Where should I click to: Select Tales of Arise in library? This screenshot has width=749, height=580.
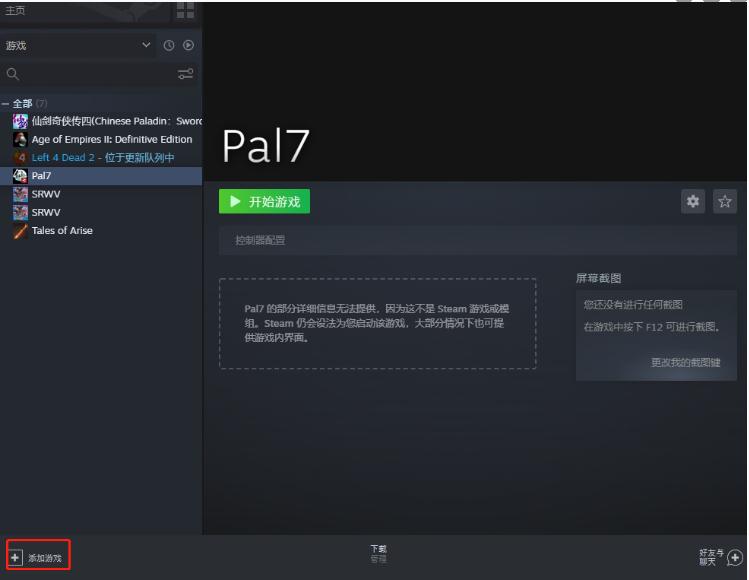[101, 230]
